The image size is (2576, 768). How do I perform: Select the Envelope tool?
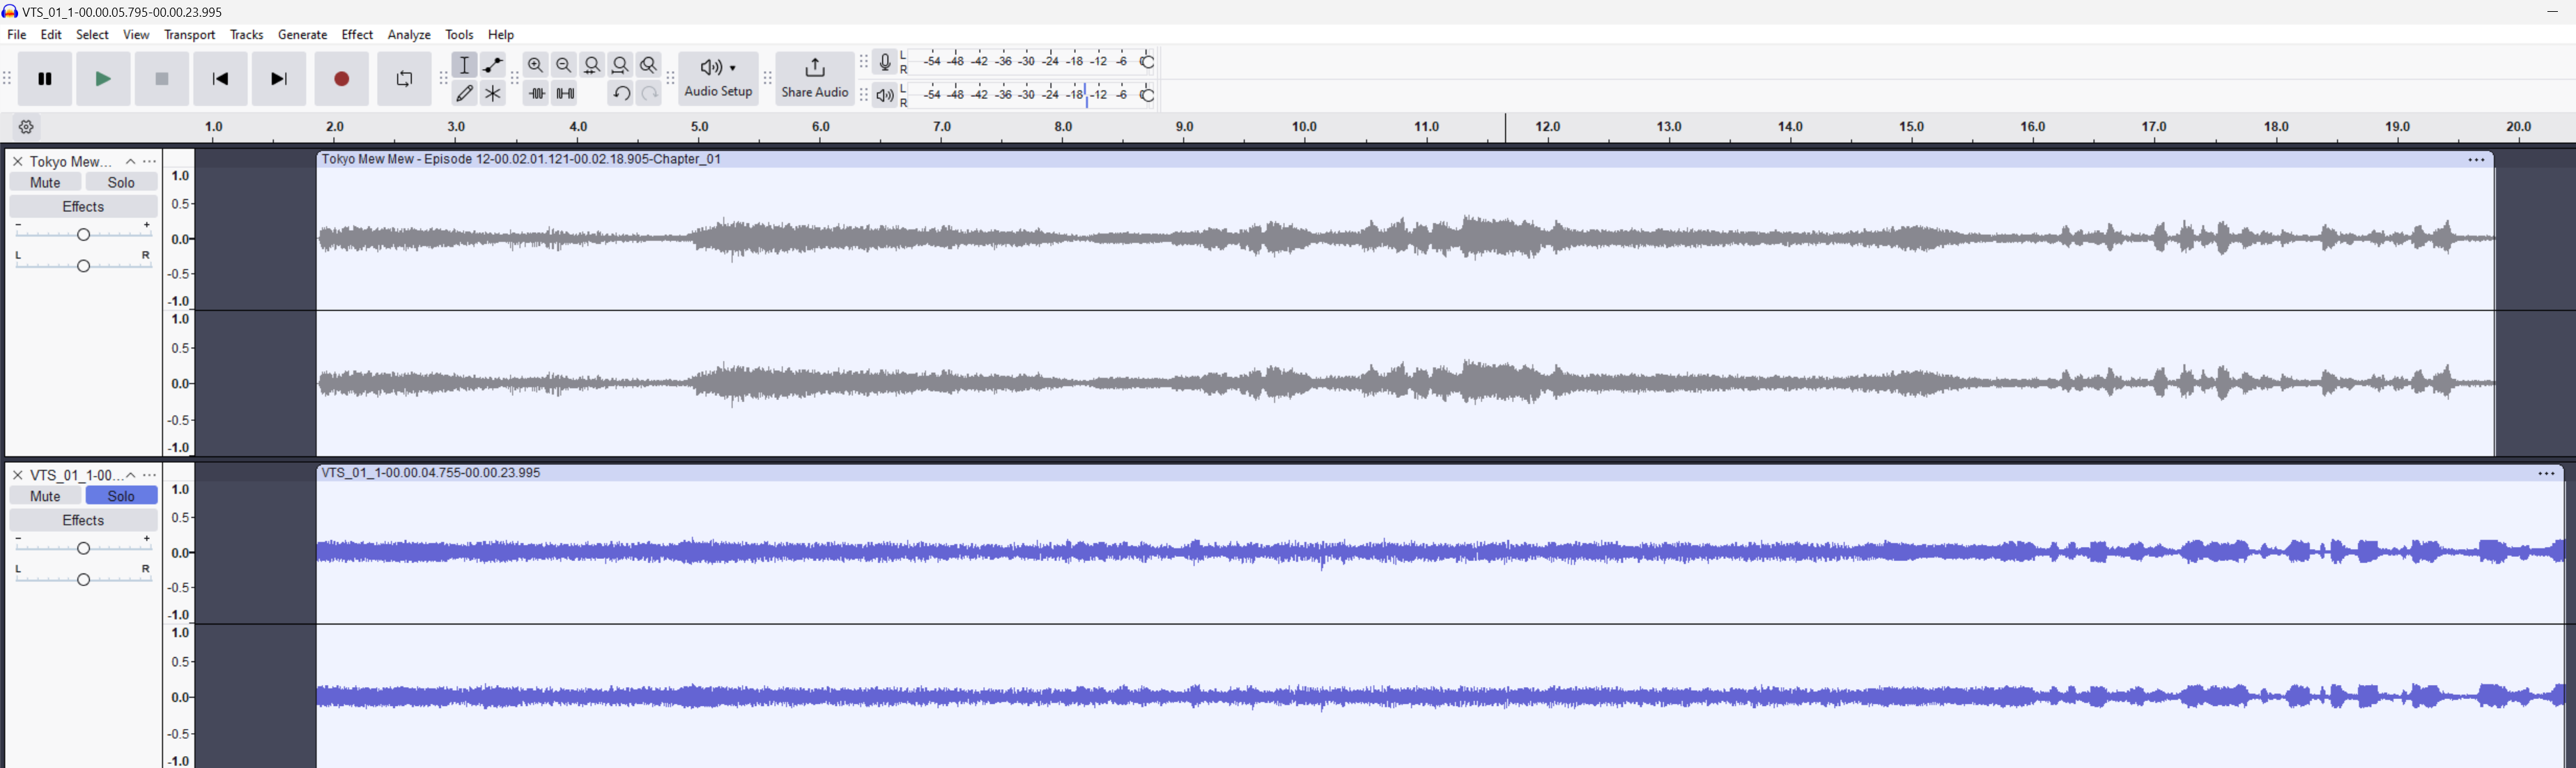(493, 66)
